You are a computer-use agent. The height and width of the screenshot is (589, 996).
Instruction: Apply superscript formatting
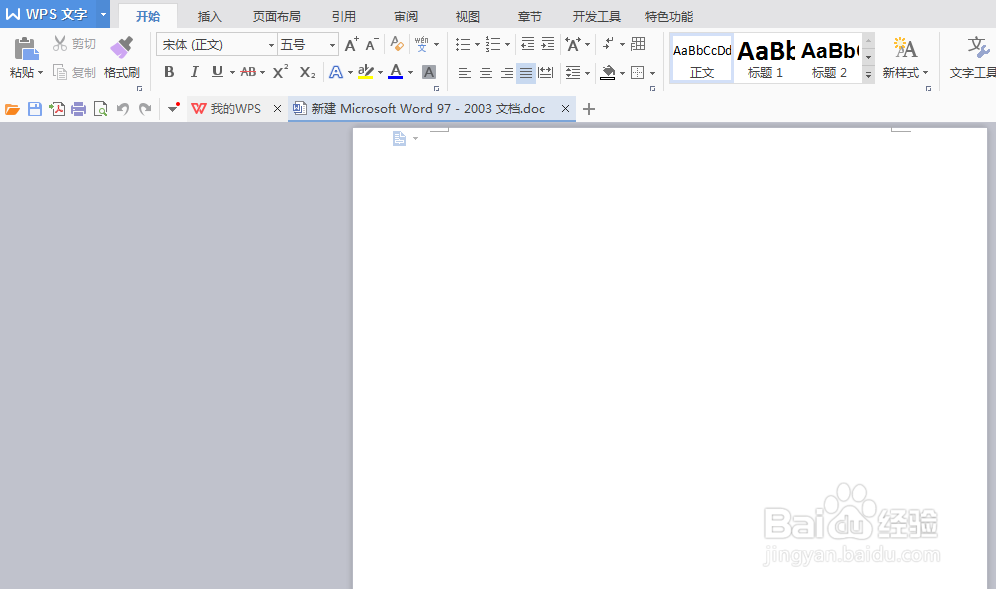(x=281, y=72)
